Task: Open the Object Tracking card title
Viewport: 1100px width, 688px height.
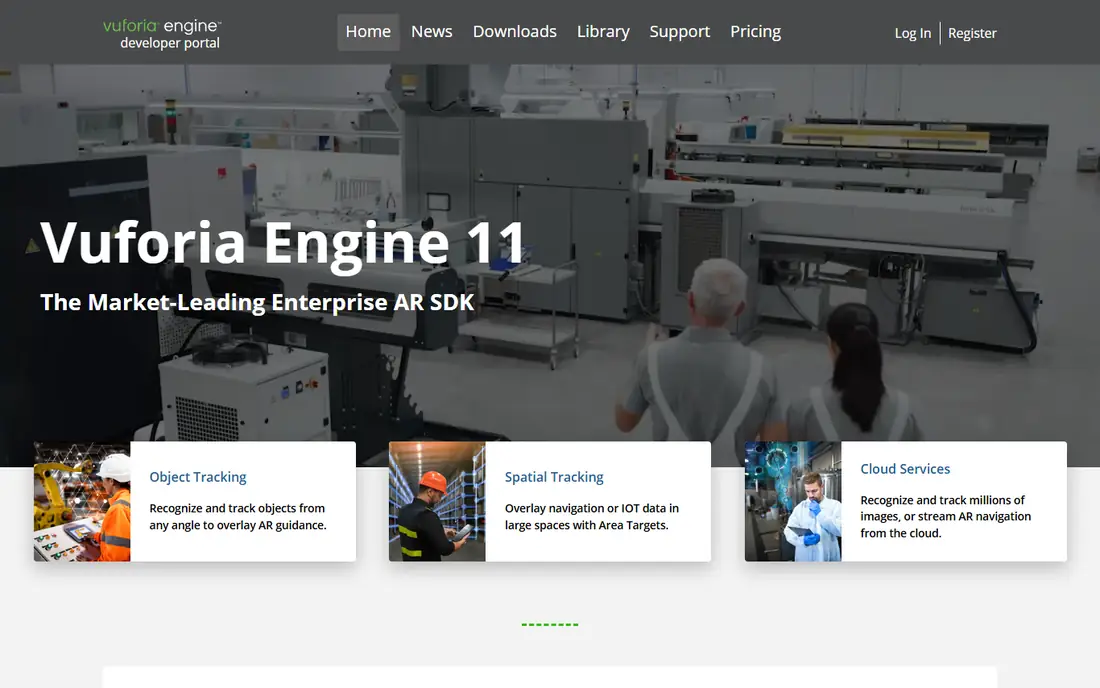Action: click(198, 477)
